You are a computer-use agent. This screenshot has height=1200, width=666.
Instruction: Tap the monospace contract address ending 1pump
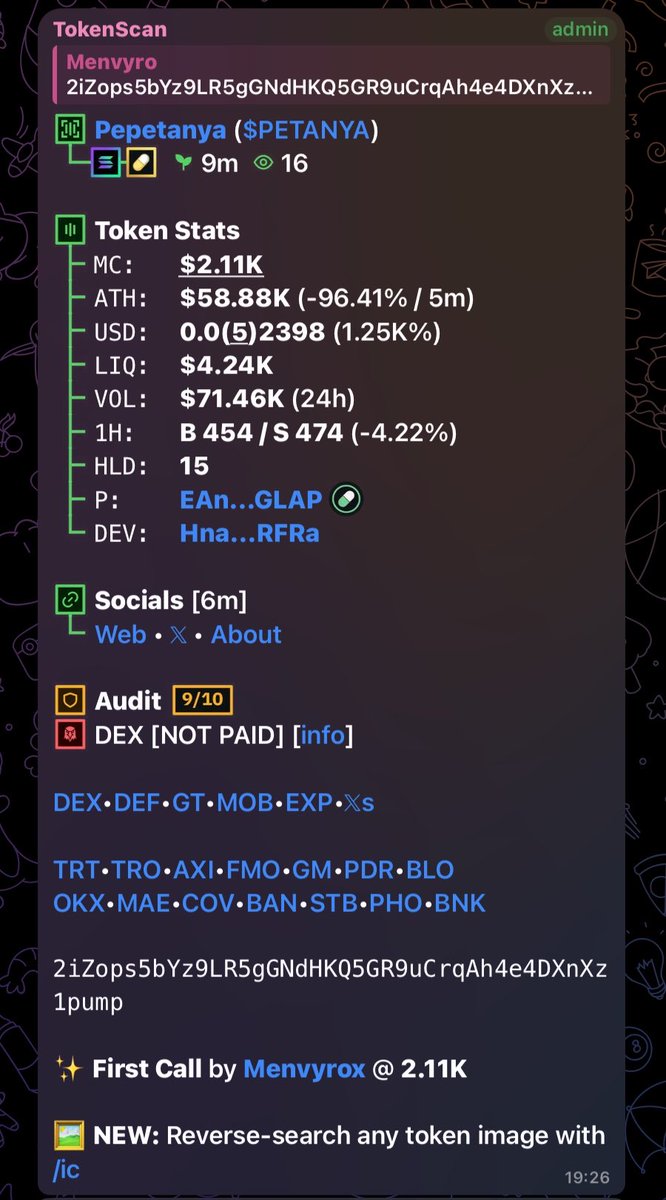click(331, 986)
